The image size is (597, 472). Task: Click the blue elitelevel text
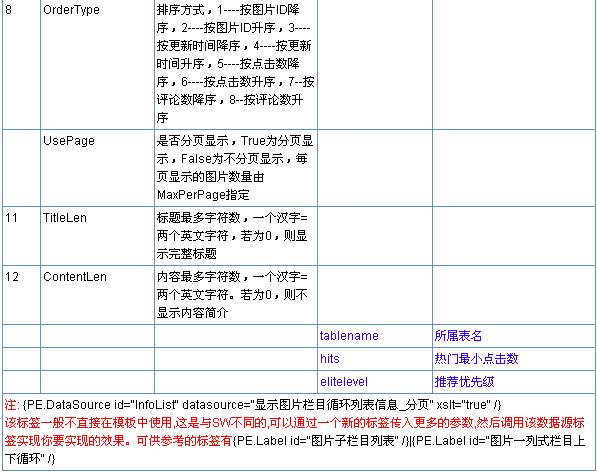tap(344, 382)
